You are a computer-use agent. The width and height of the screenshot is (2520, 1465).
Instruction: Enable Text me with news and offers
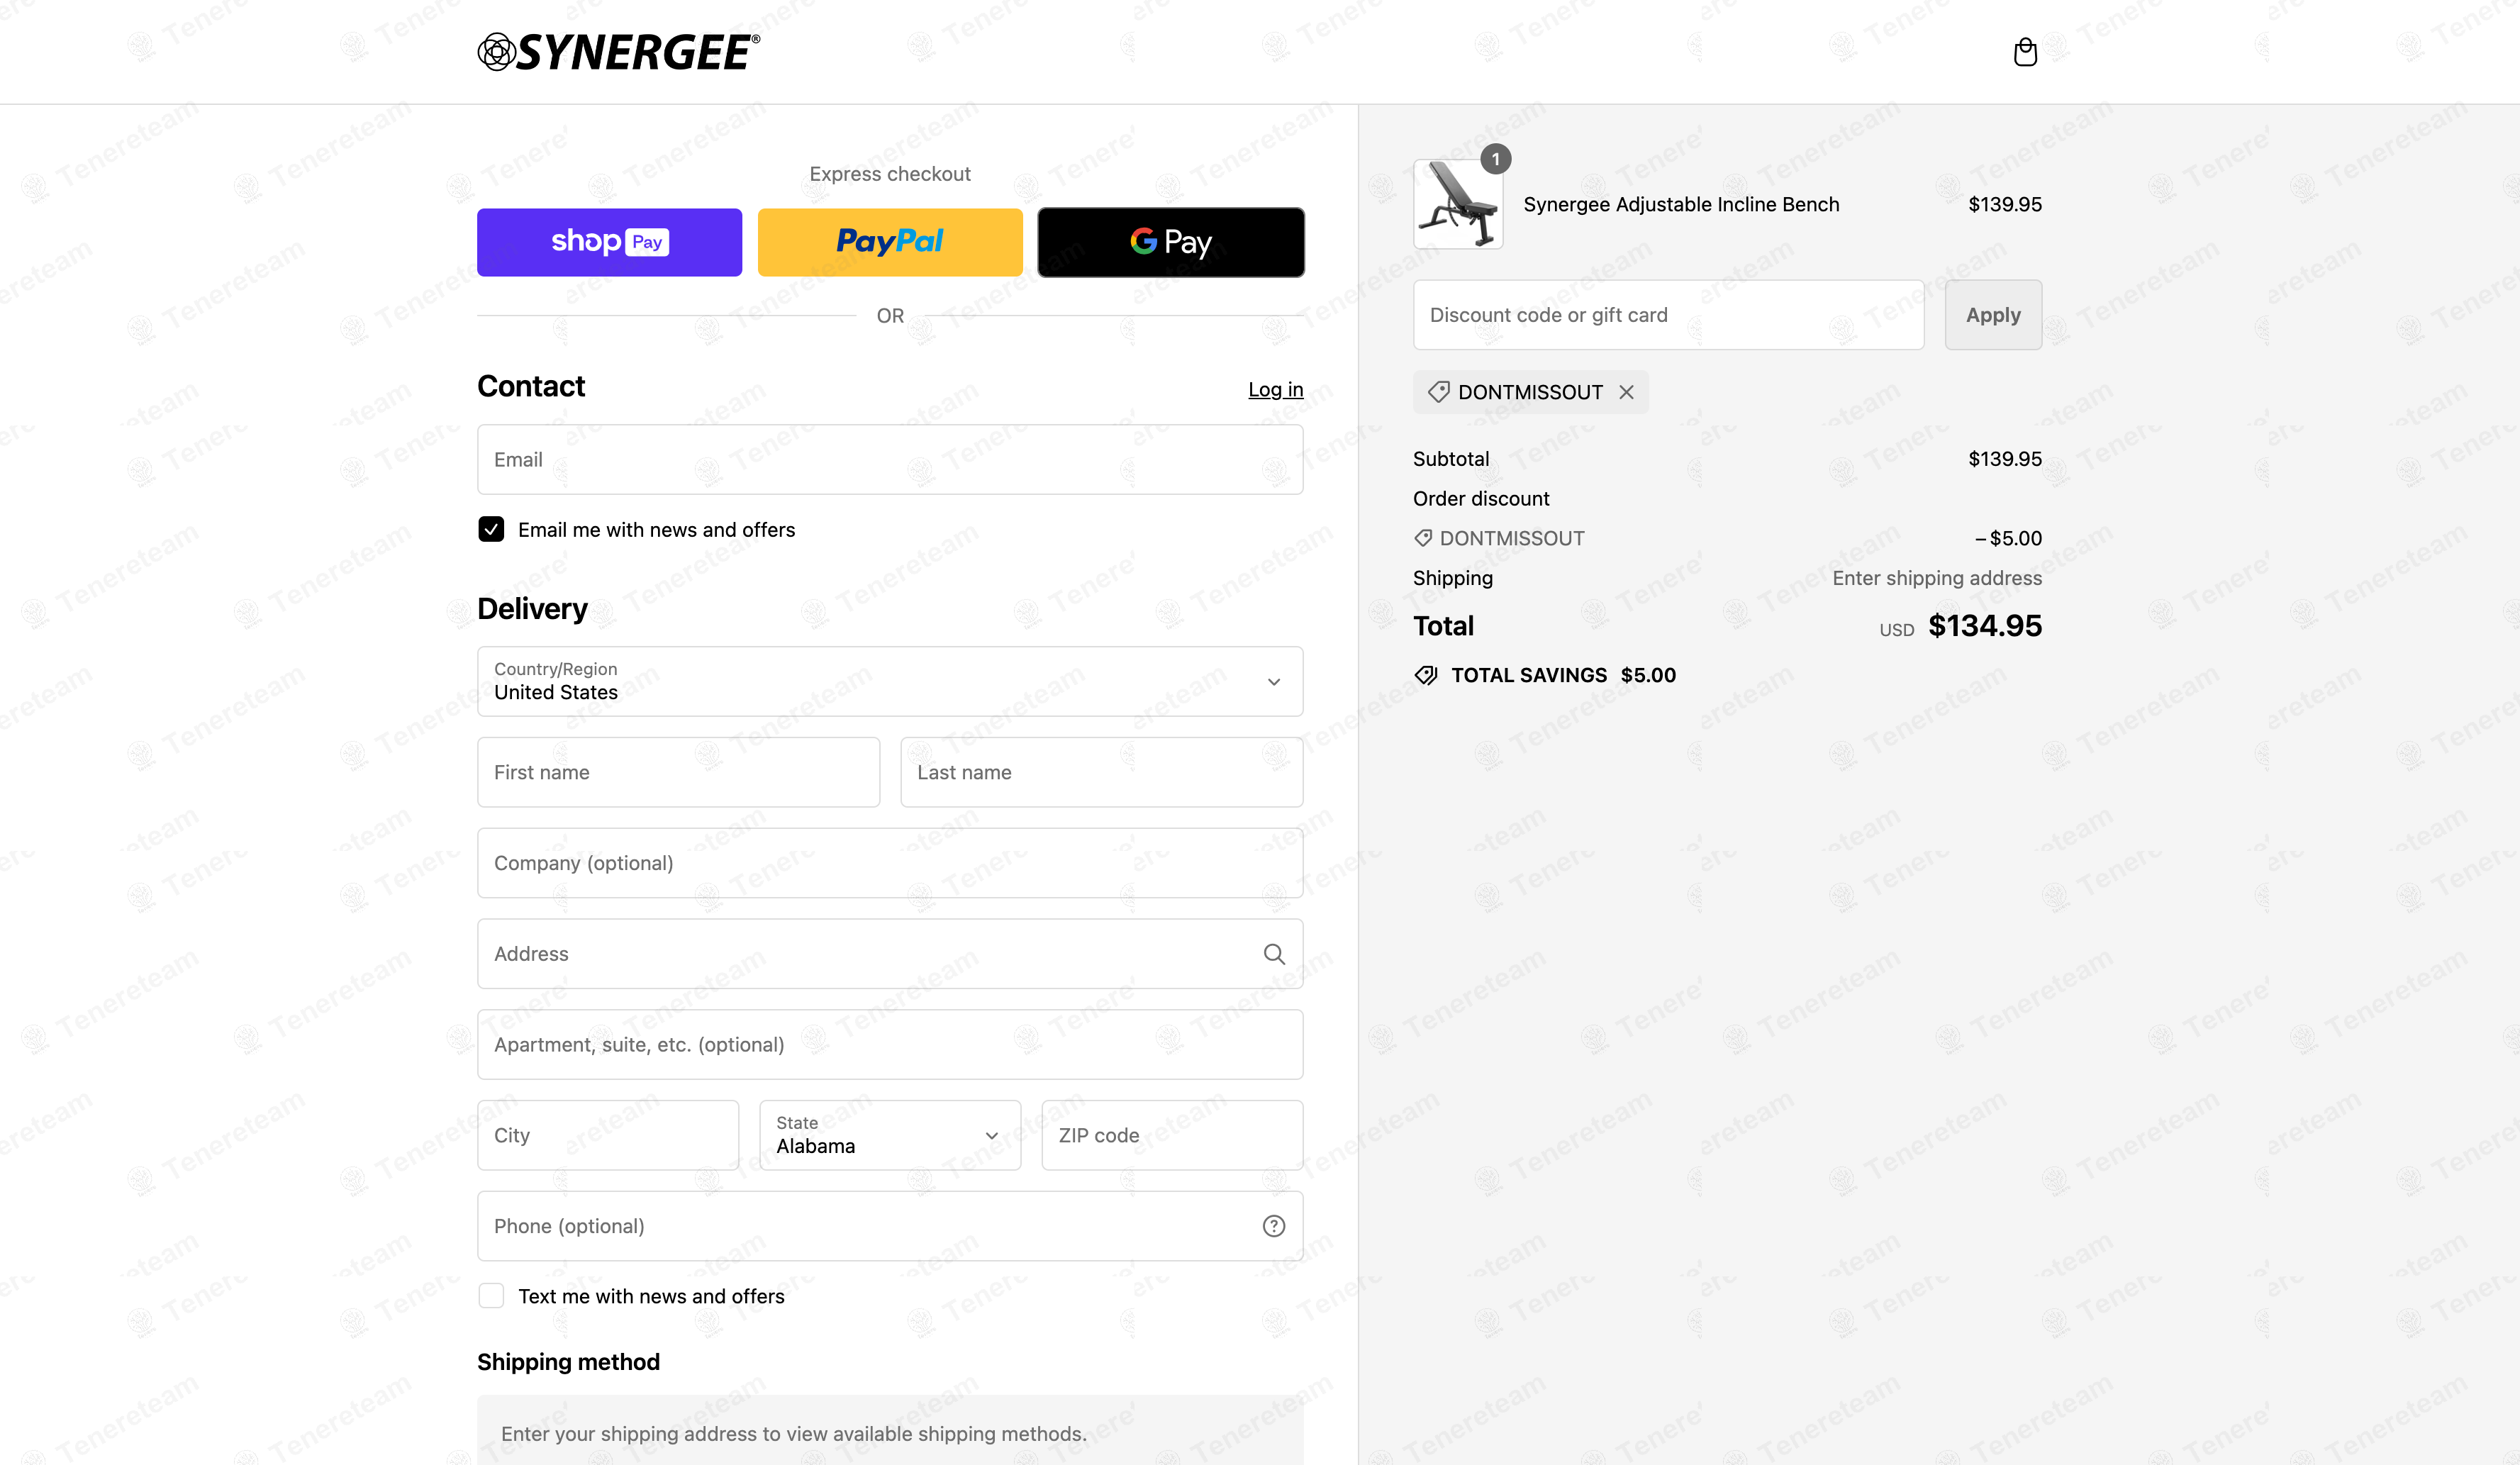click(x=491, y=1296)
